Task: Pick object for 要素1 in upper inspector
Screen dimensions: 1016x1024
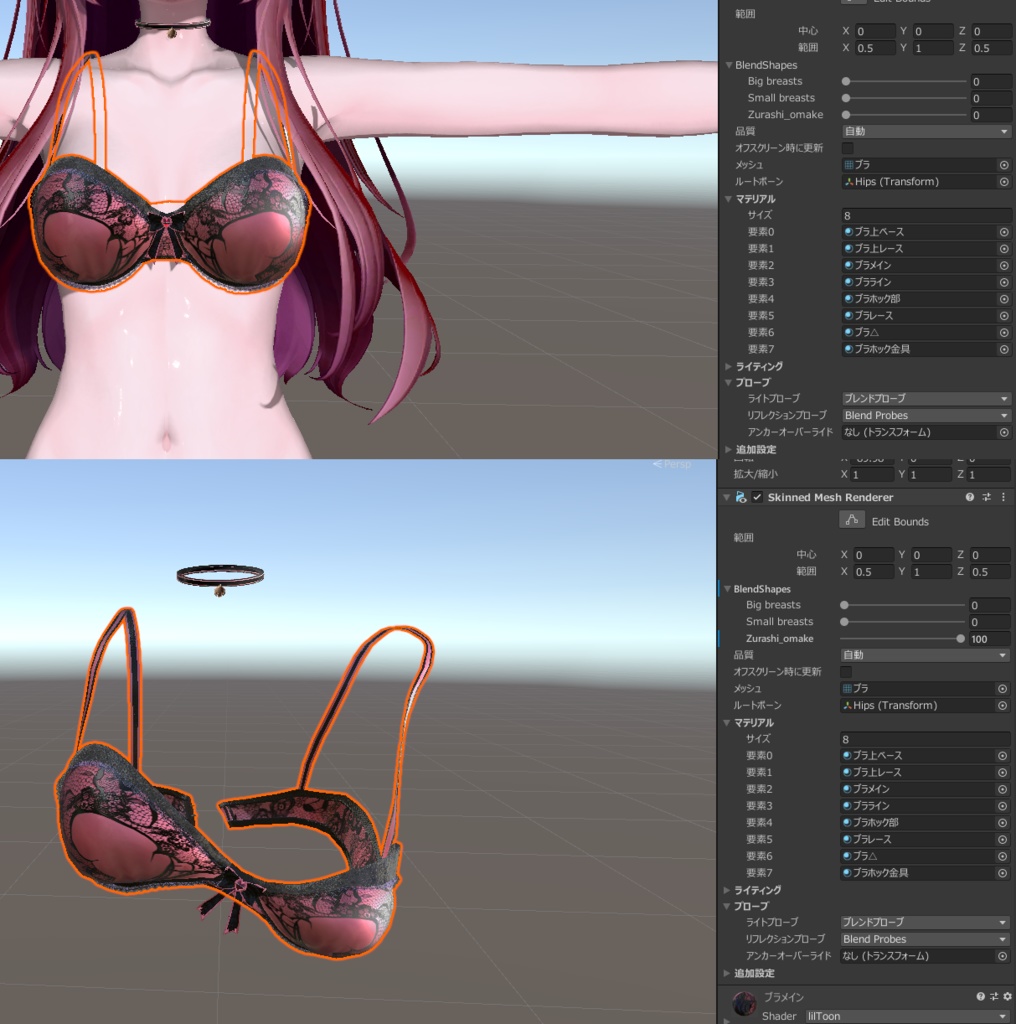Action: click(x=1004, y=249)
